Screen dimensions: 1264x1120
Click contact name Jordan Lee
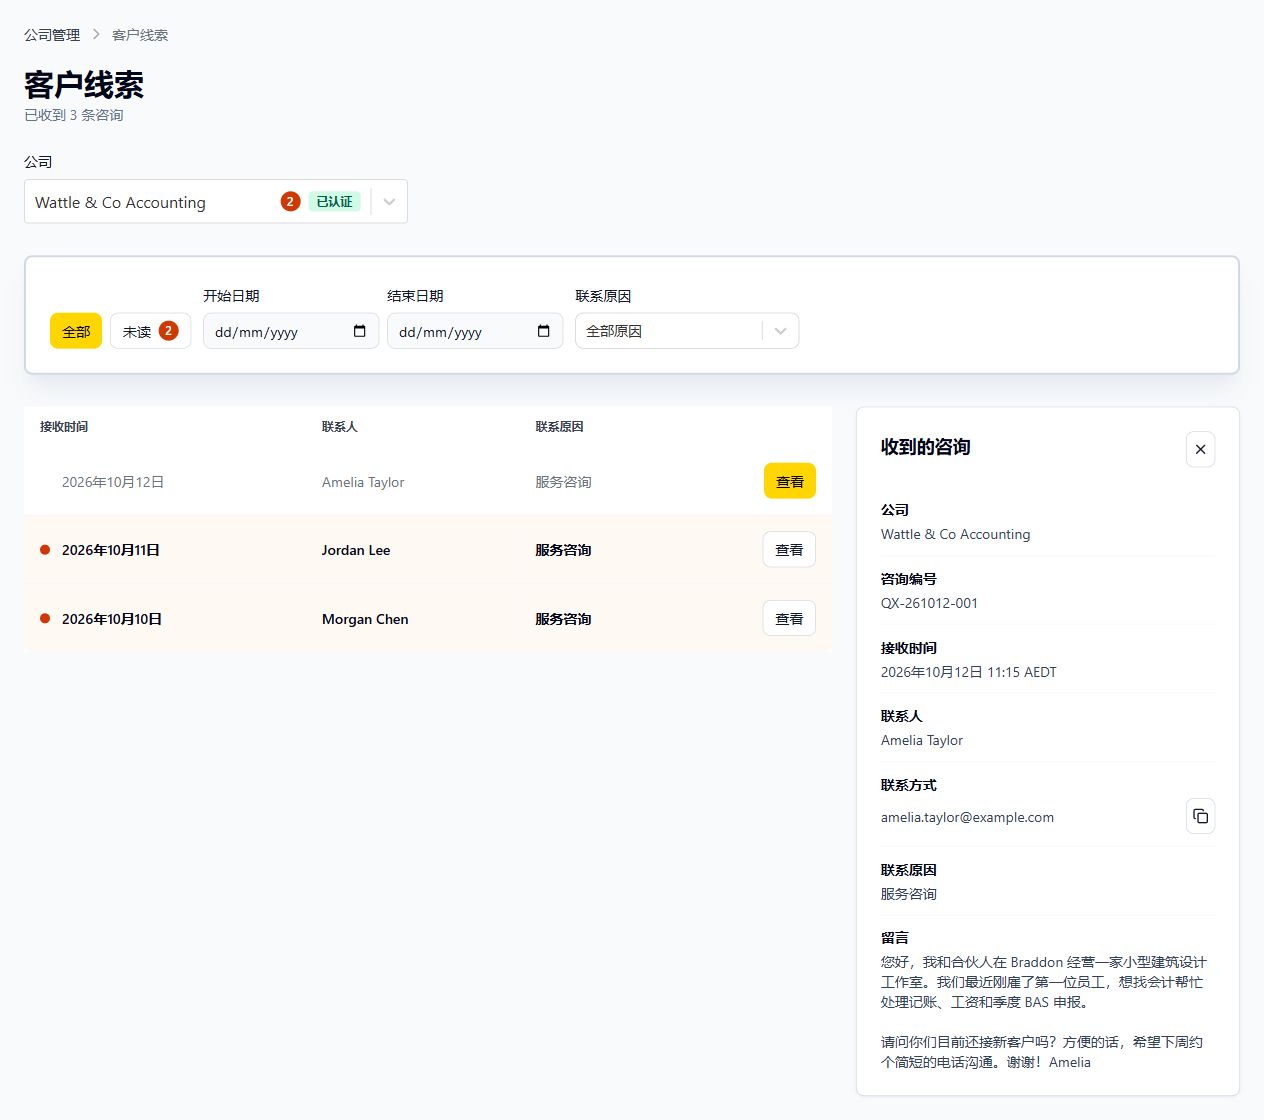click(356, 550)
